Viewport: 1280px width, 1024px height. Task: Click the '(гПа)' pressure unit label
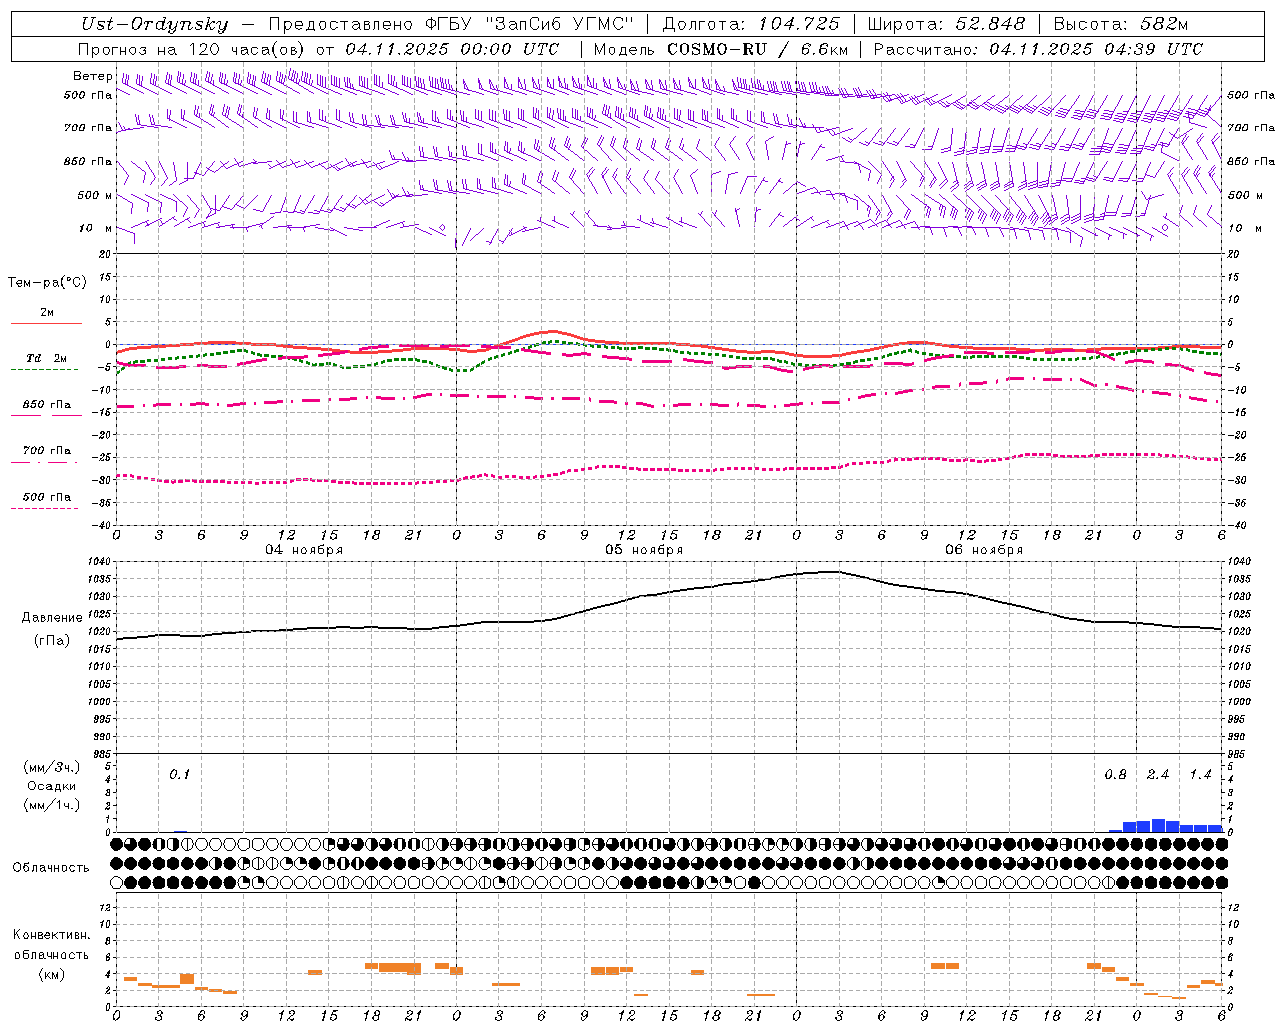click(52, 641)
